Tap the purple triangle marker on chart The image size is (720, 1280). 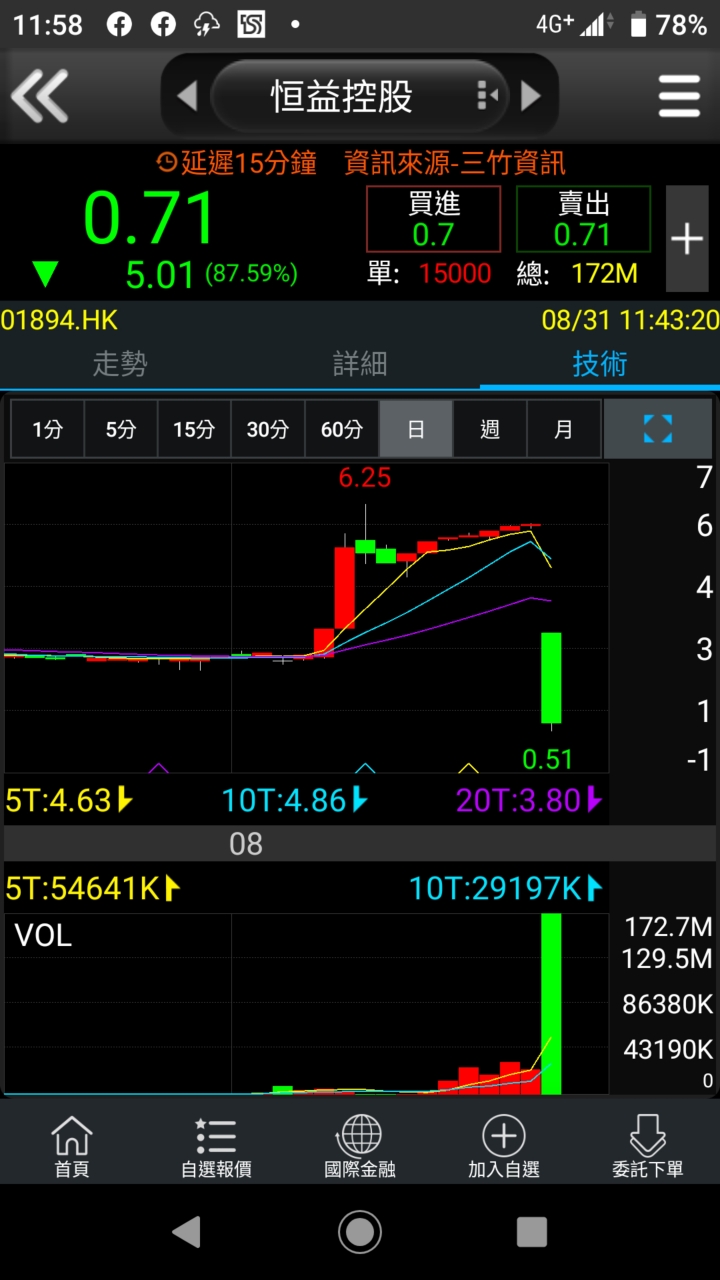pos(158,768)
